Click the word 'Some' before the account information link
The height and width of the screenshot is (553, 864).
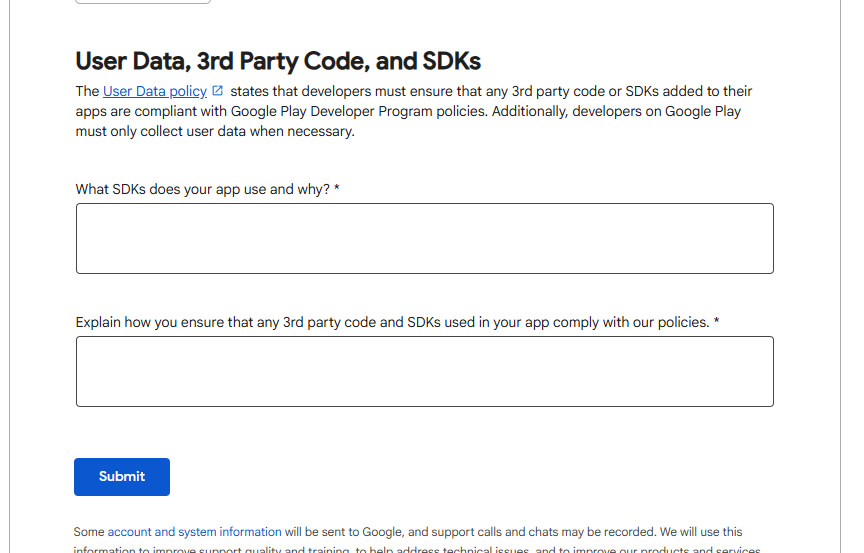coord(89,532)
